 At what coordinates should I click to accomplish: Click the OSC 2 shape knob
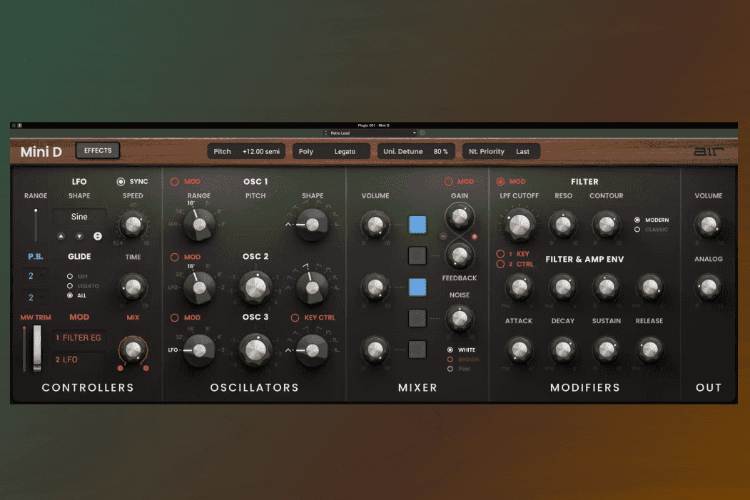312,288
